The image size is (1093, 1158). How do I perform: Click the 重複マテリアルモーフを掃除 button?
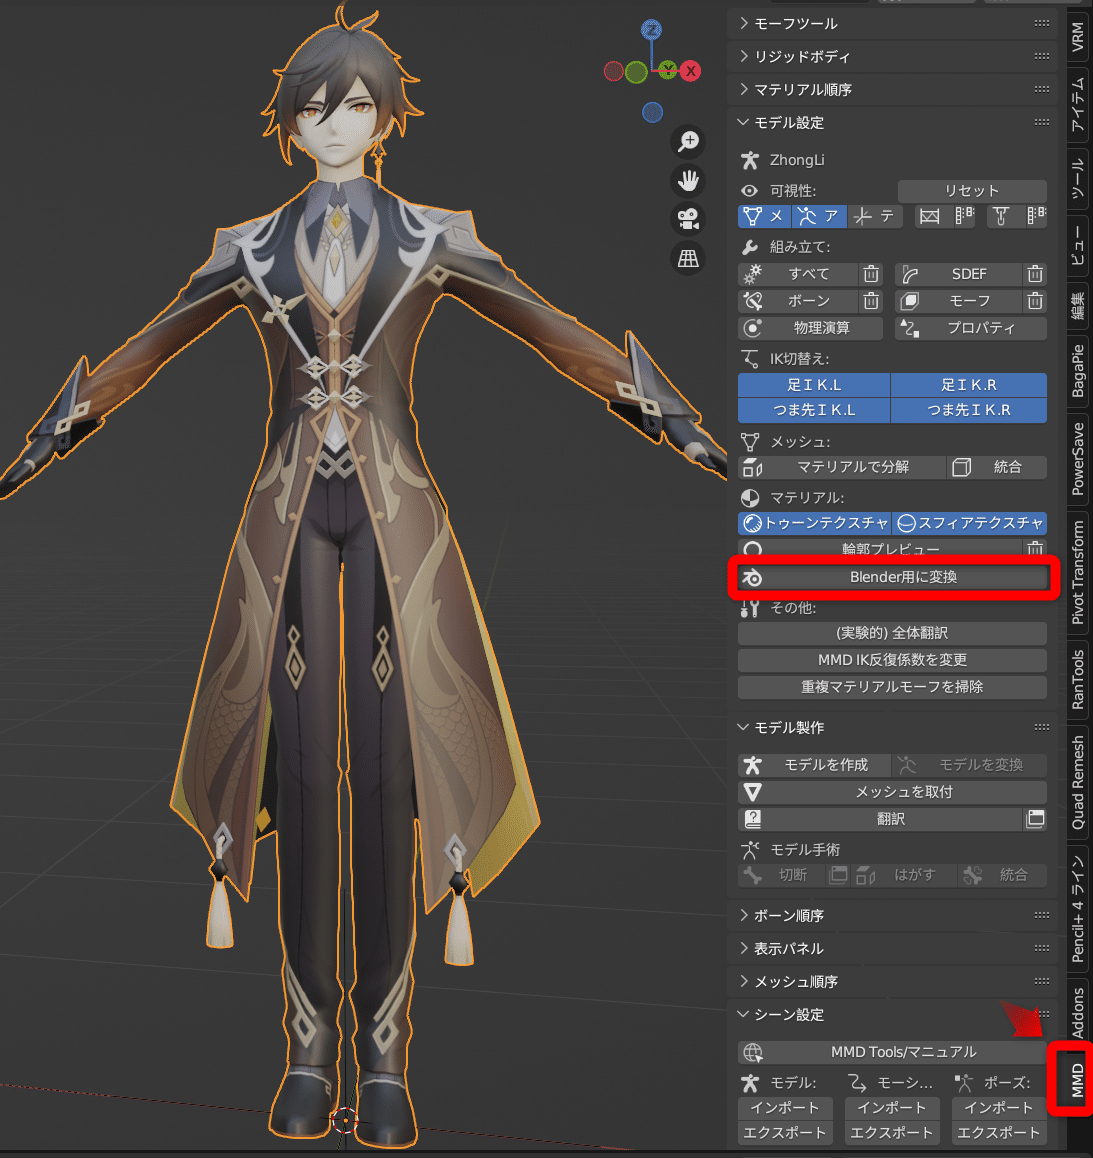coord(892,687)
